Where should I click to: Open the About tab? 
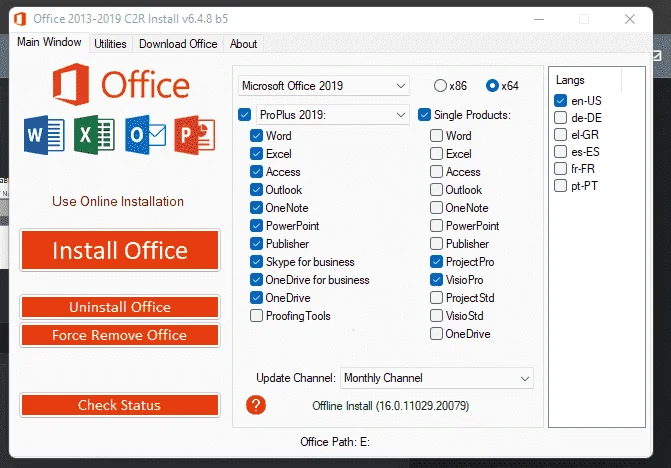(243, 44)
